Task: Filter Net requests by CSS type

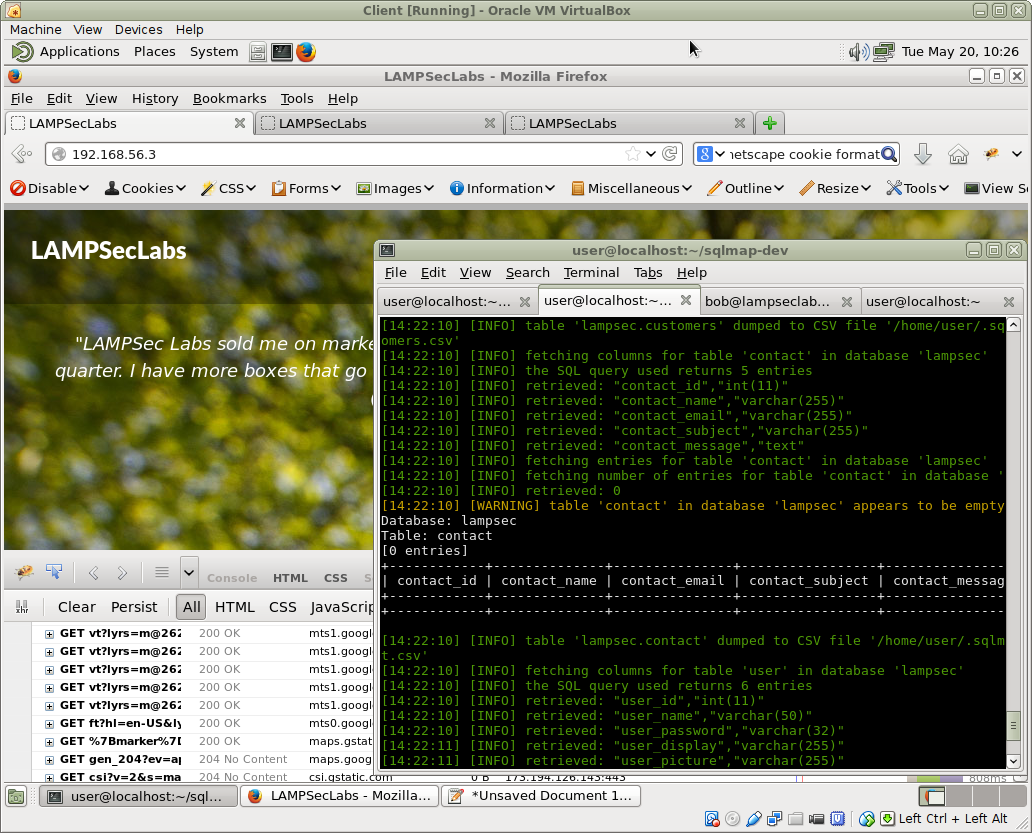Action: click(282, 607)
